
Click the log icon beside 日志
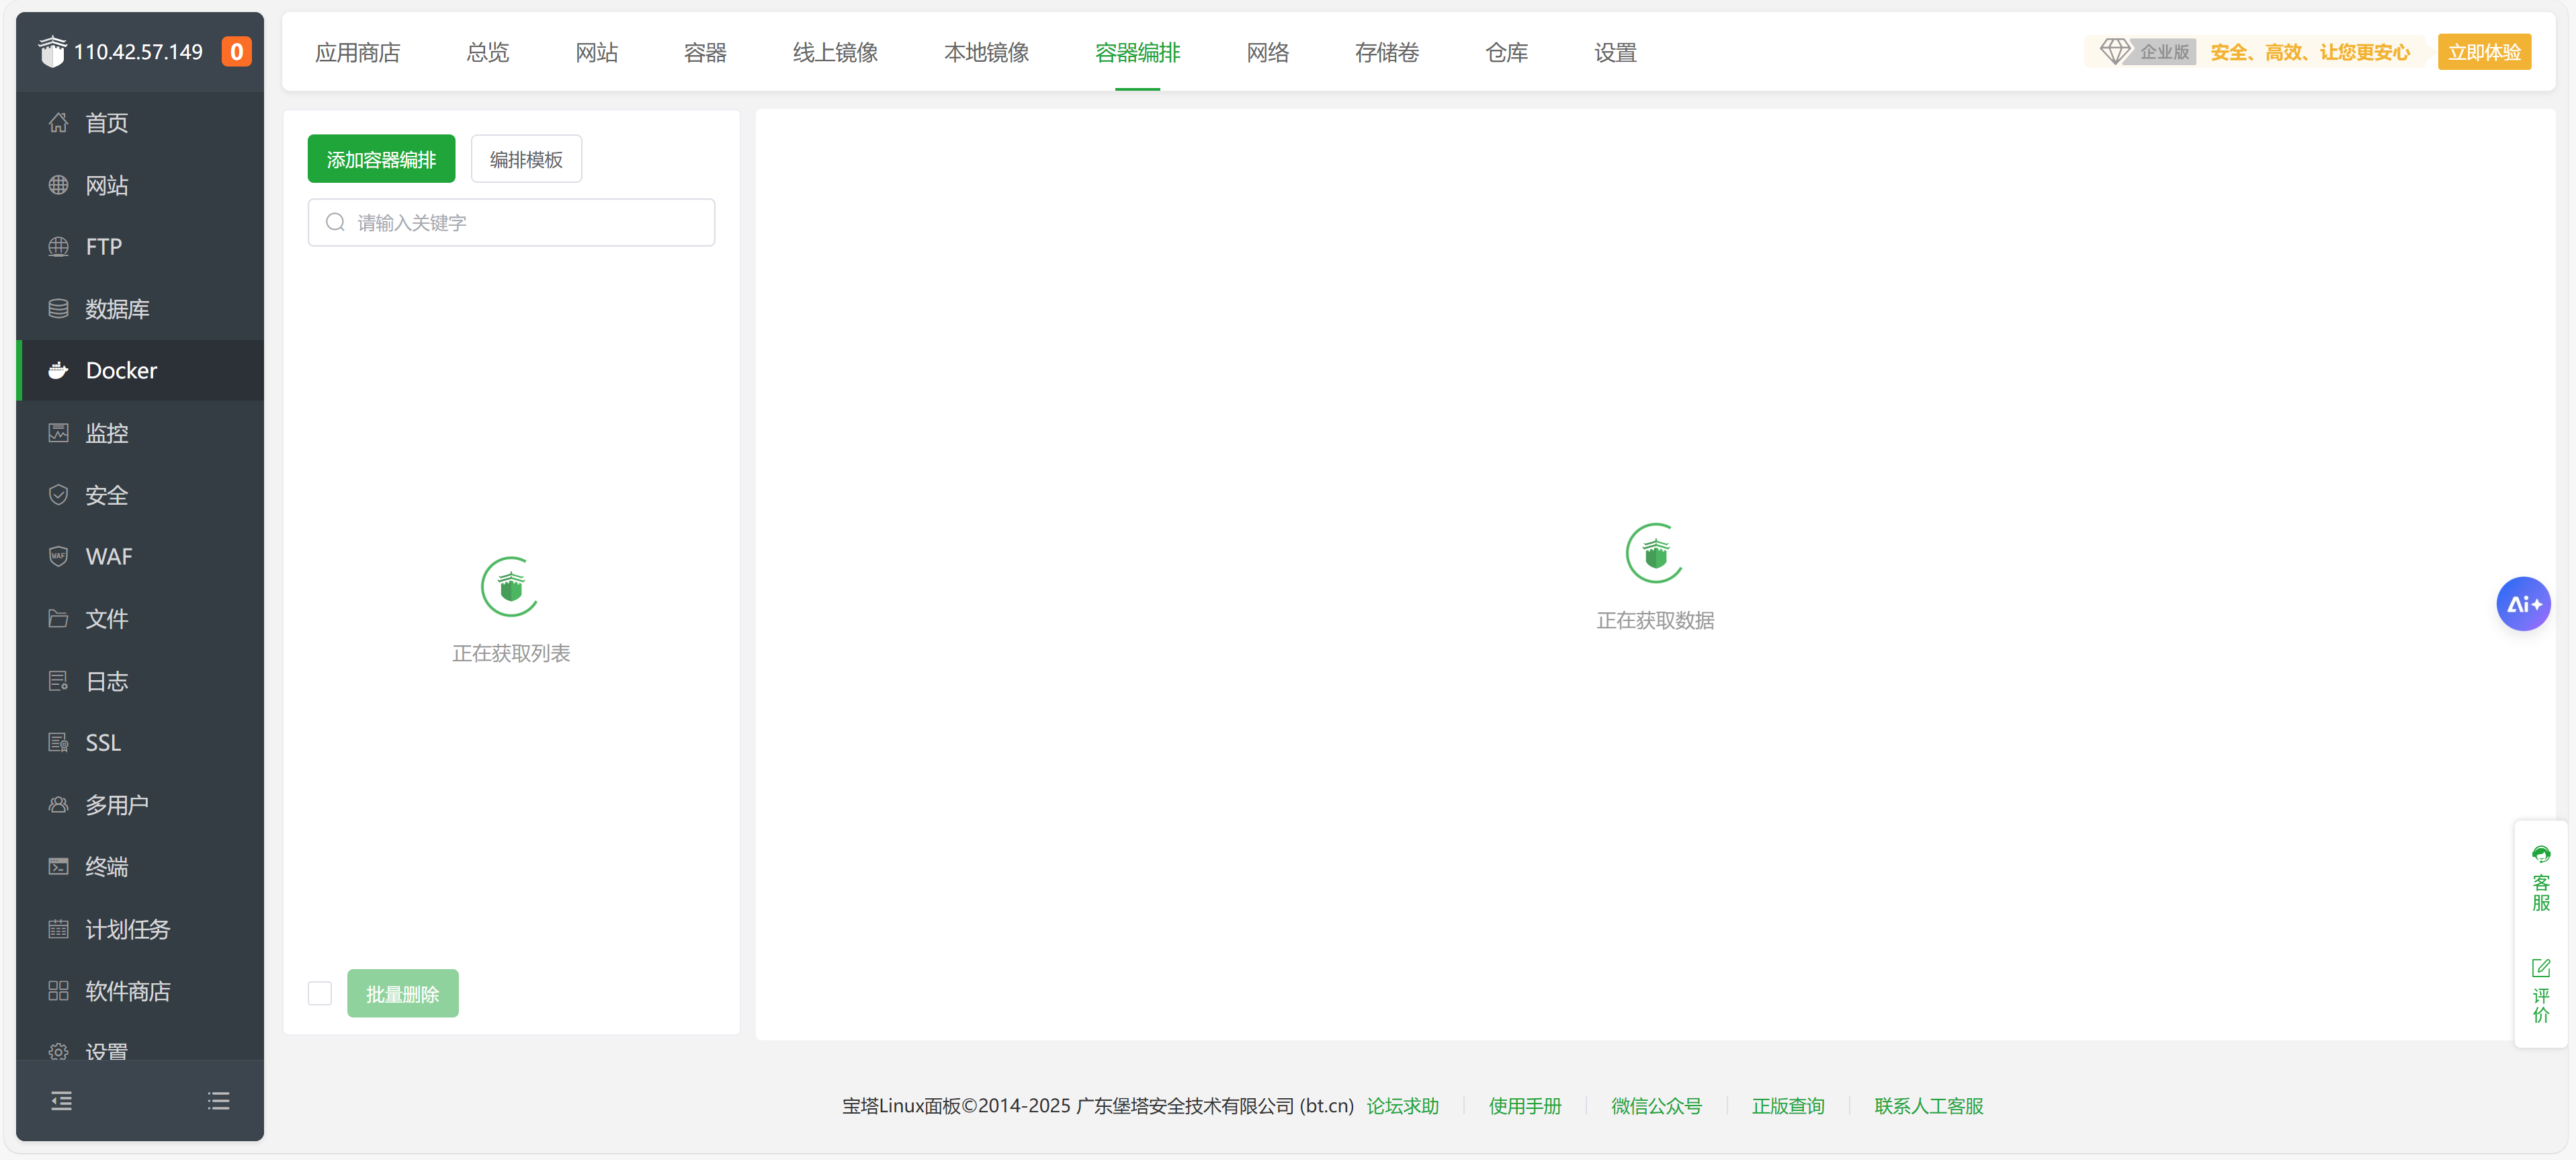[58, 680]
